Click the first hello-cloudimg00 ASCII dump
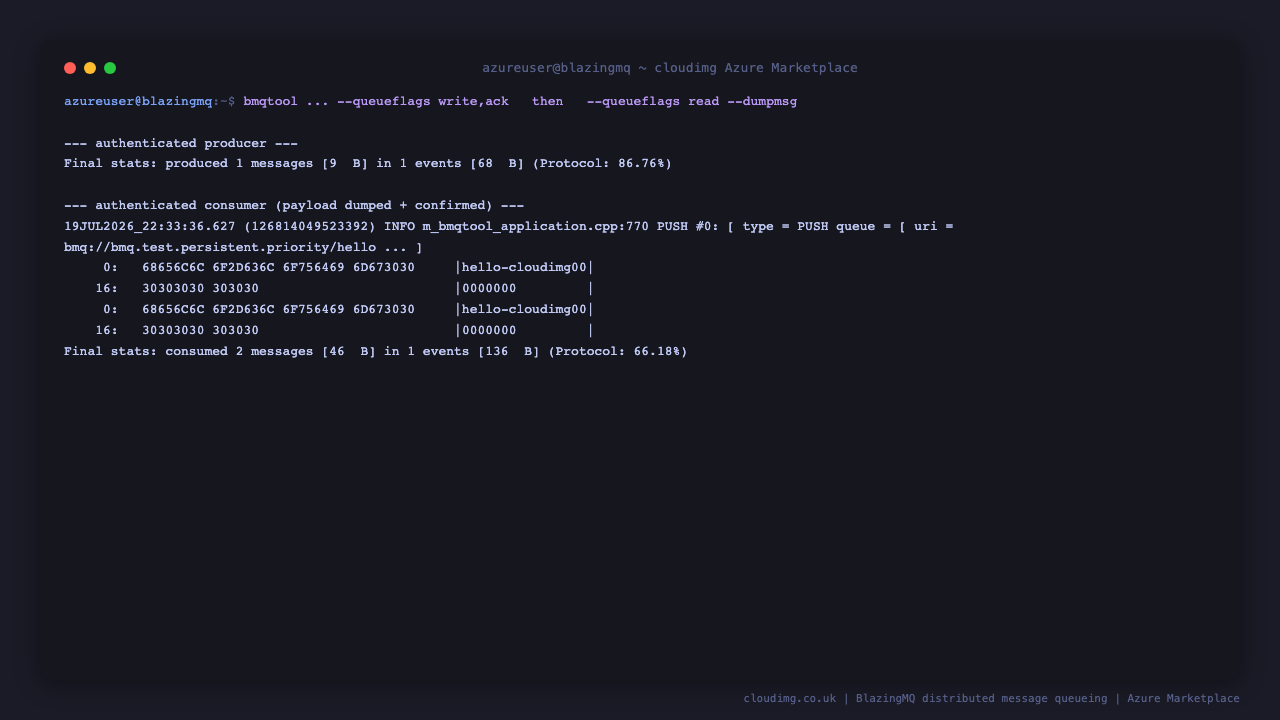Image resolution: width=1280 pixels, height=720 pixels. tap(524, 268)
